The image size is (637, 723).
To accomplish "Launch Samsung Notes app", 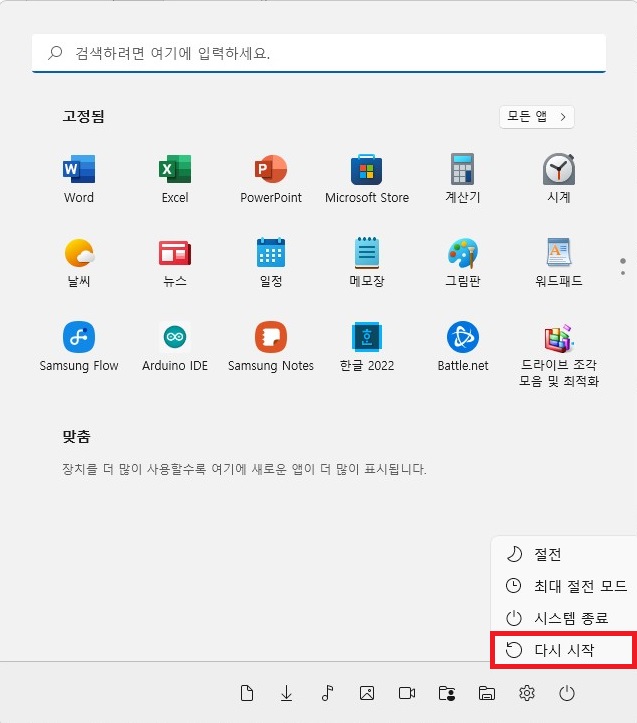I will click(271, 346).
